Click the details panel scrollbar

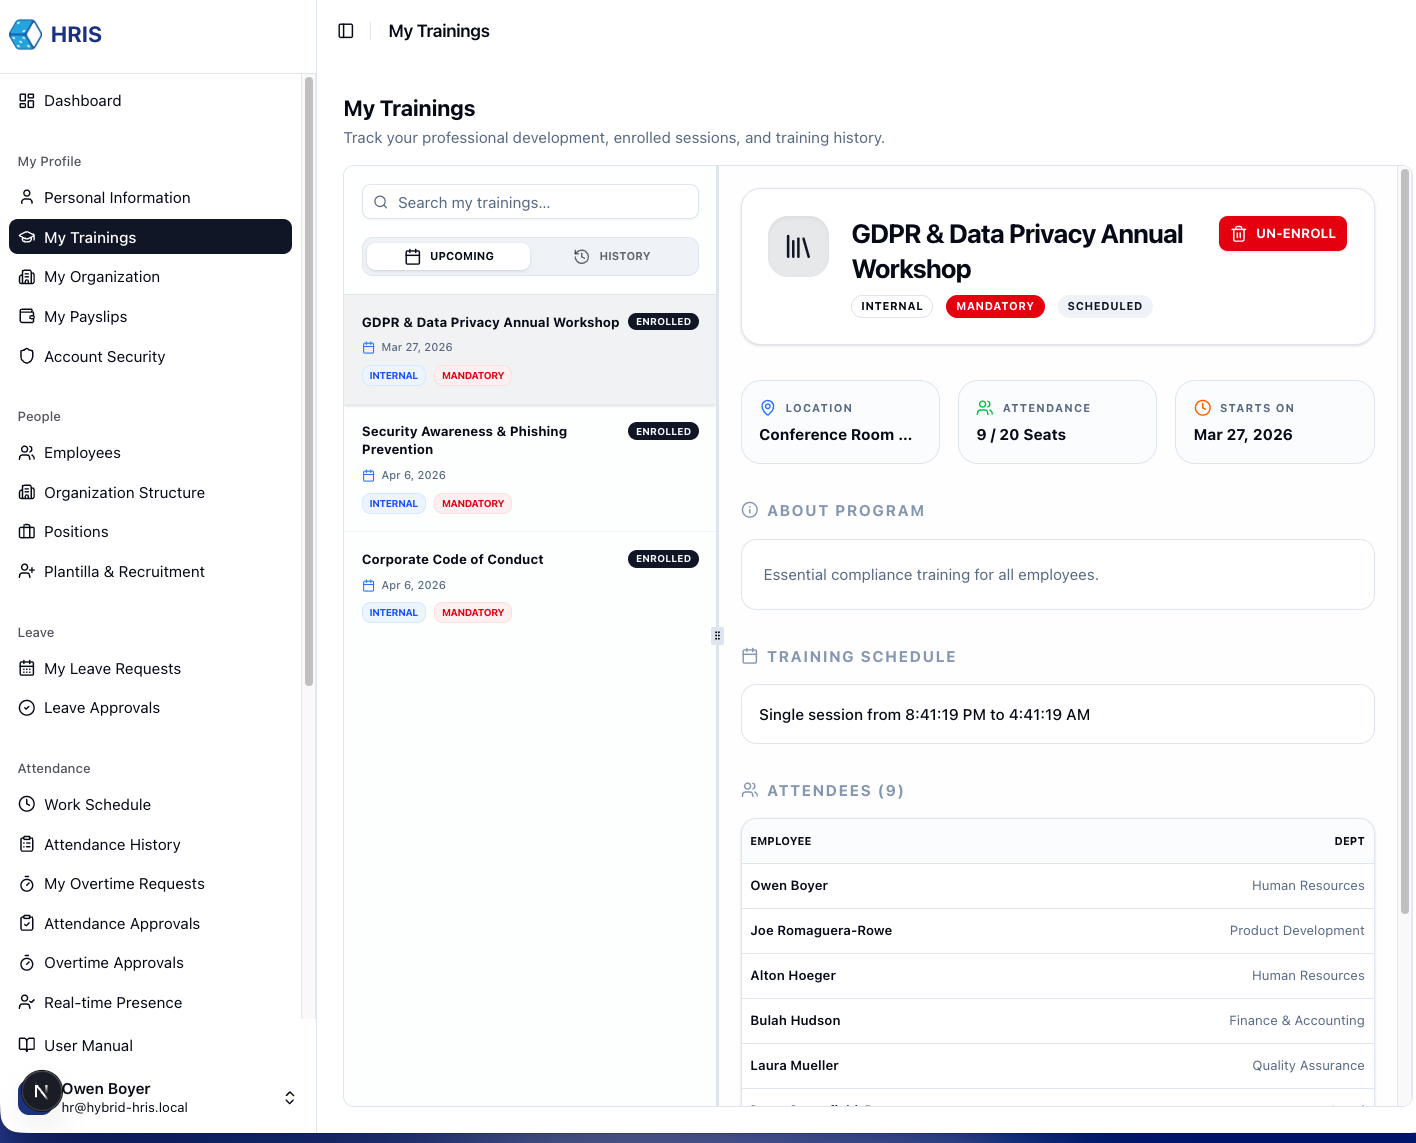[1404, 540]
